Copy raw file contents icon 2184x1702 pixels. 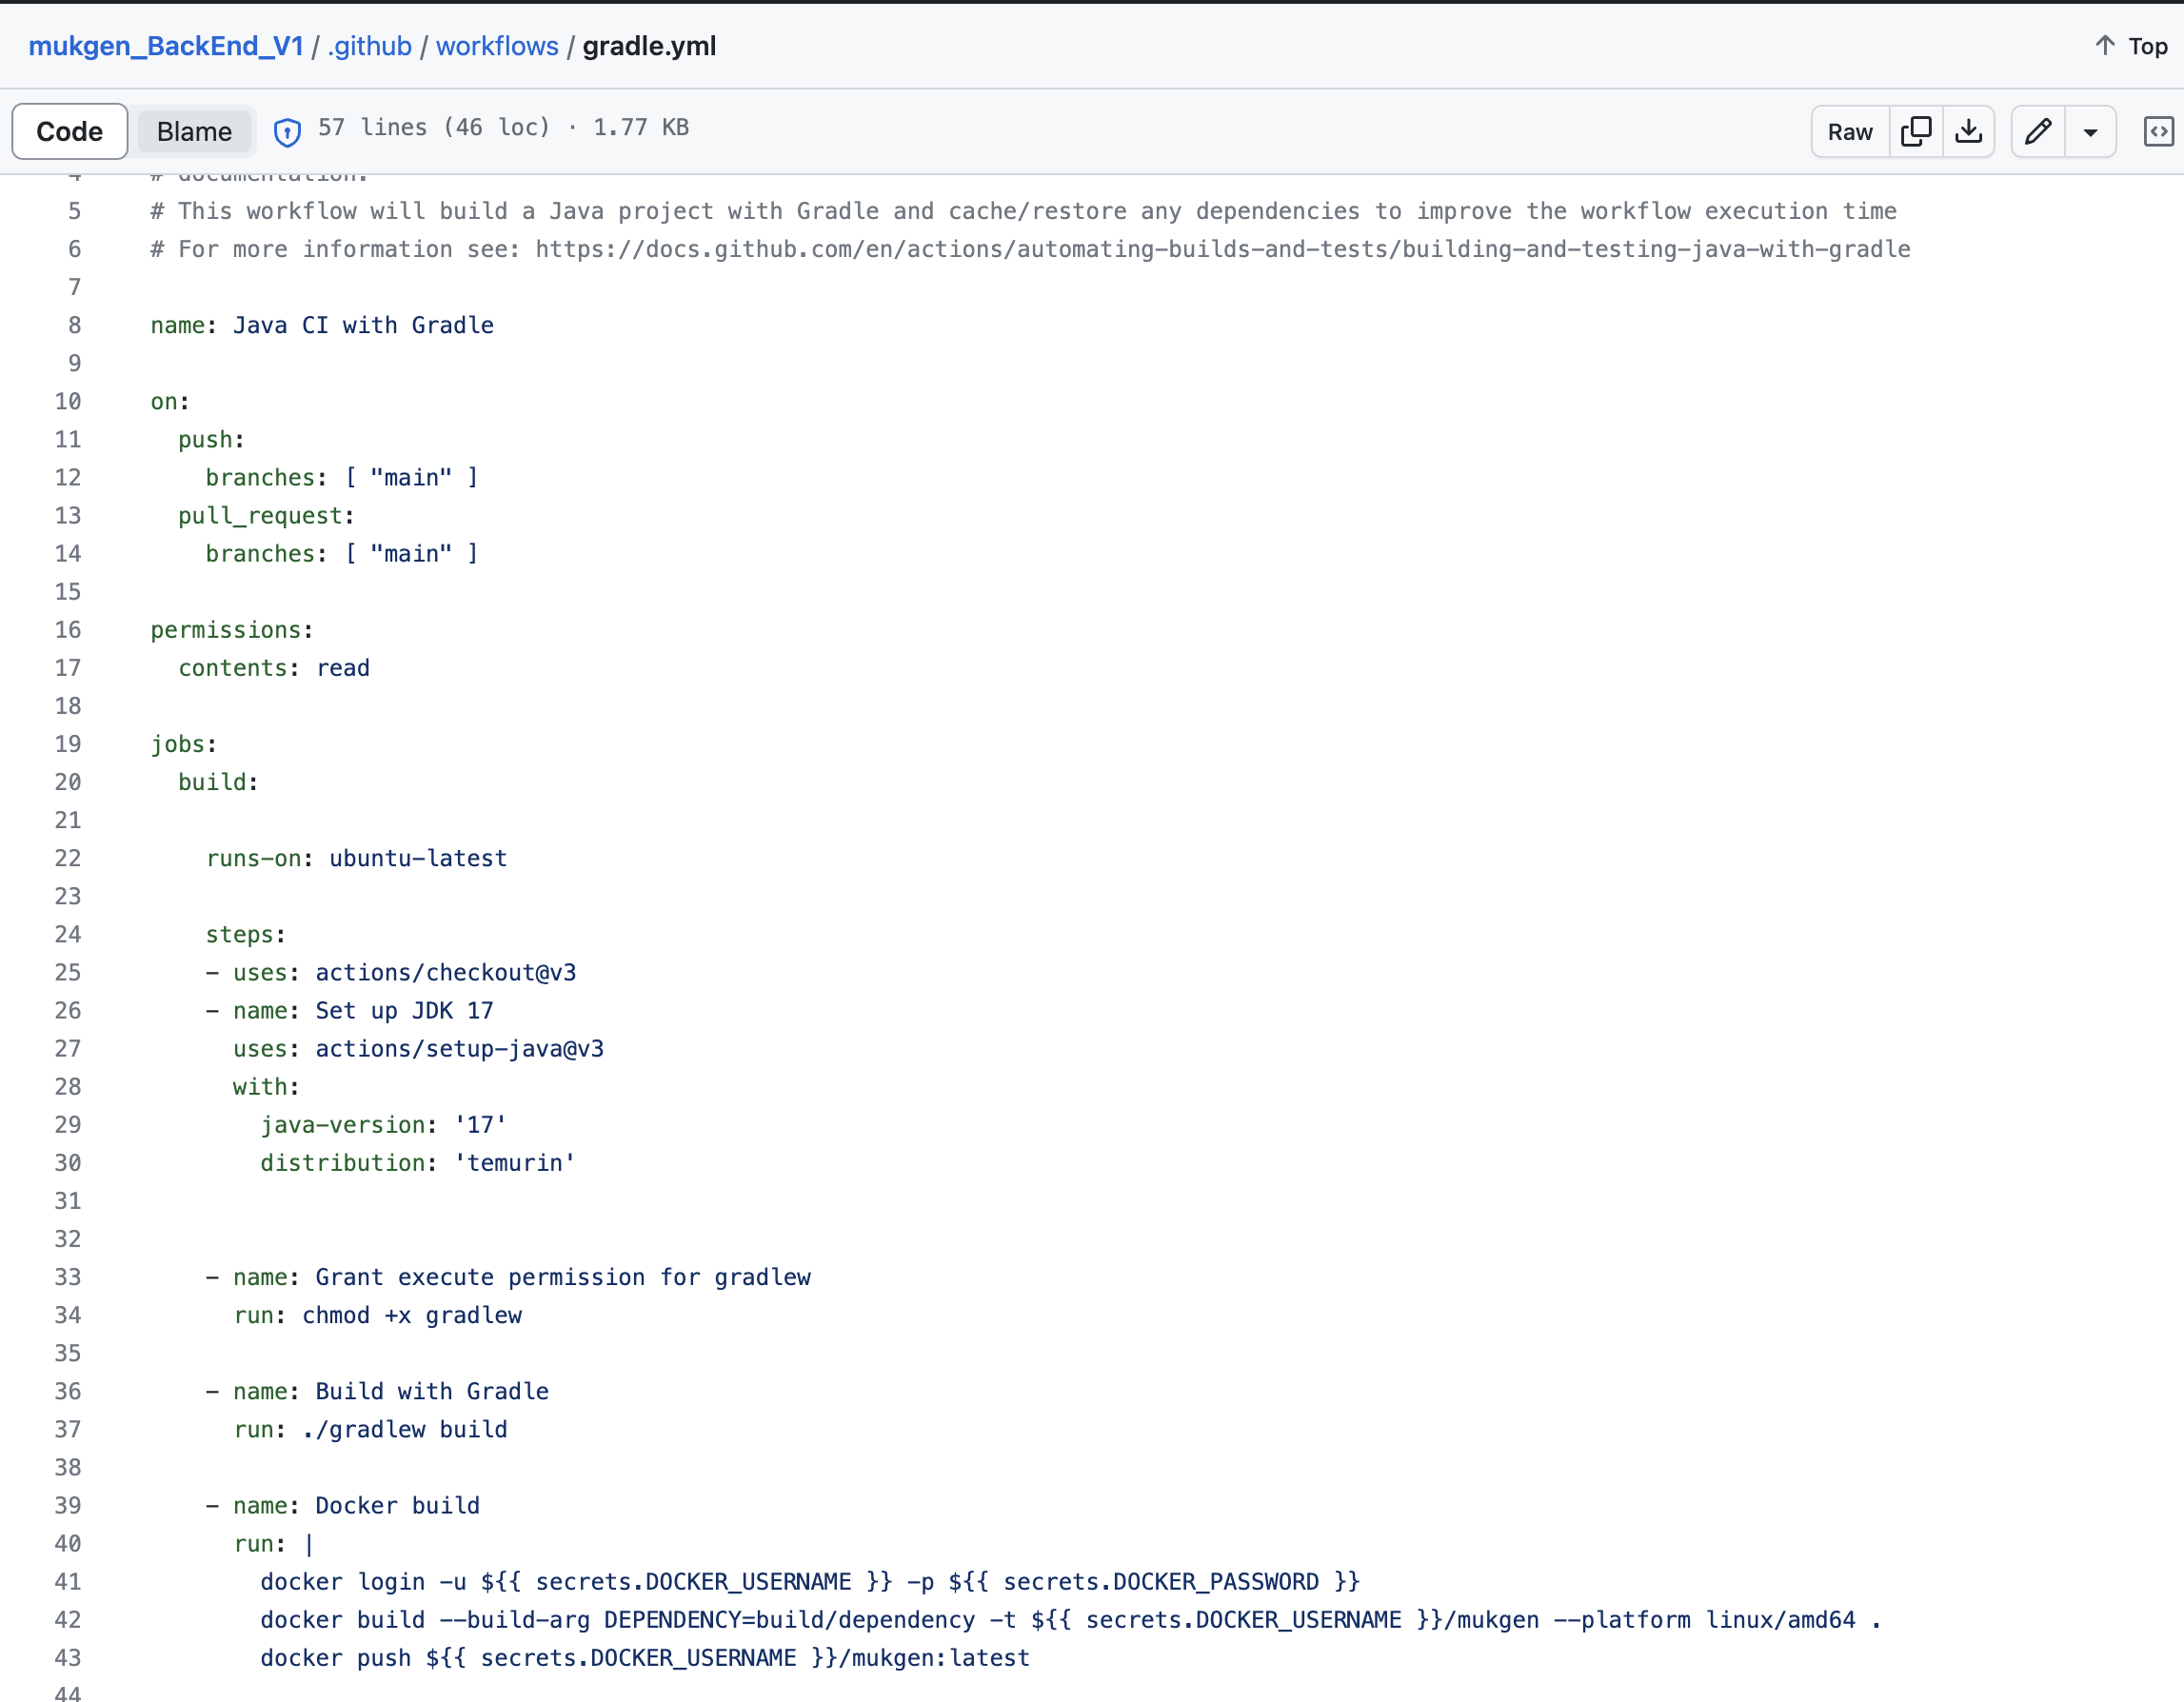tap(1915, 131)
